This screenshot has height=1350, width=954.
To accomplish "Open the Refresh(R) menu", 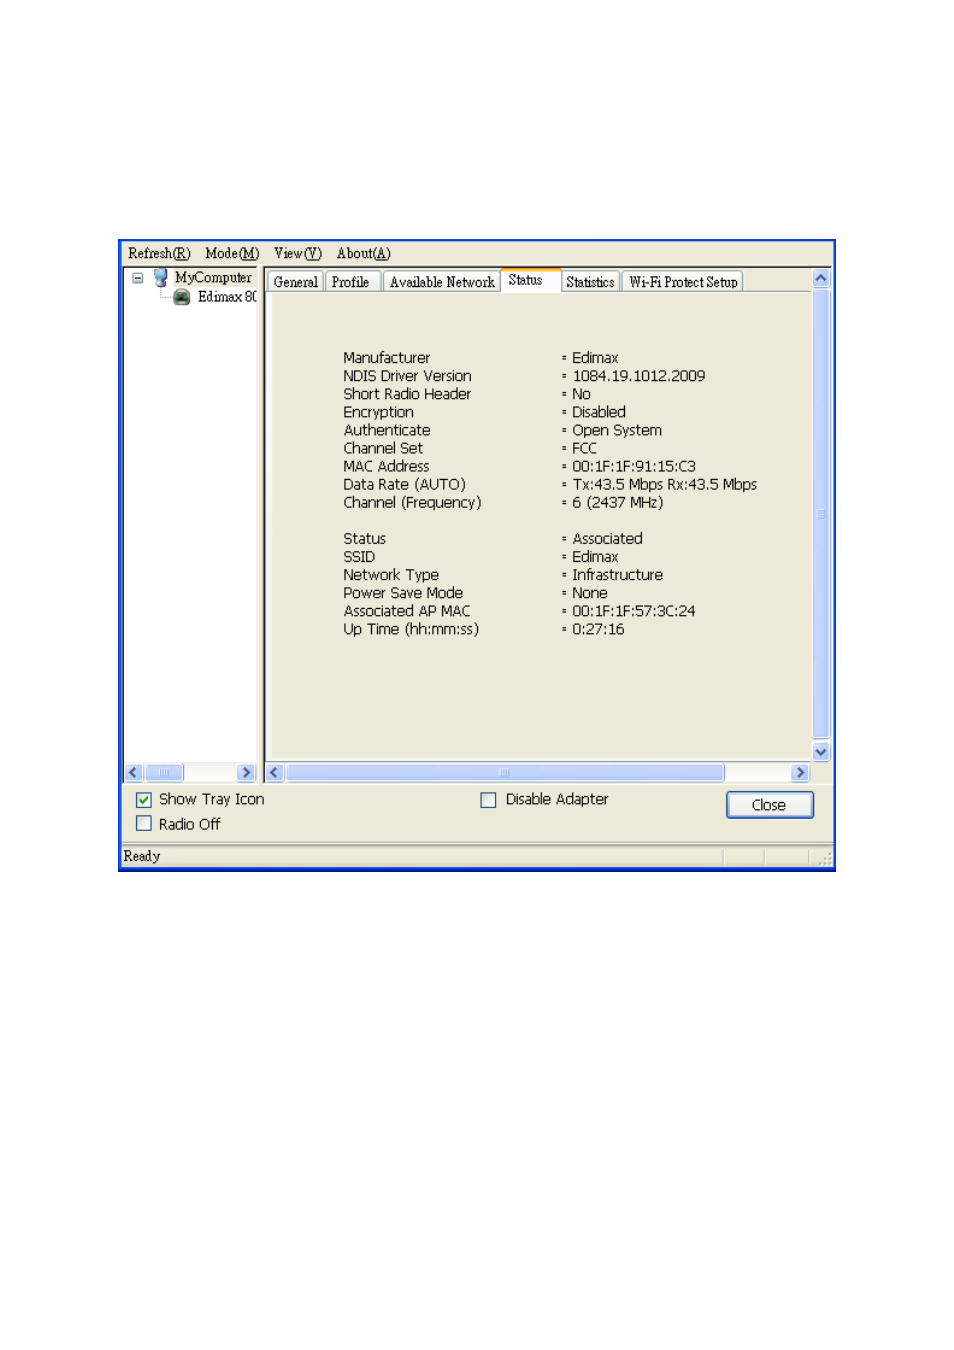I will coord(159,254).
